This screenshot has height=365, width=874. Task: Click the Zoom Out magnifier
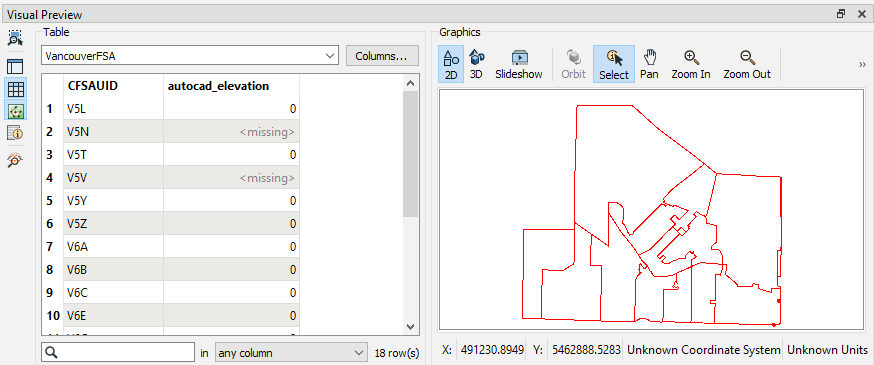[747, 64]
